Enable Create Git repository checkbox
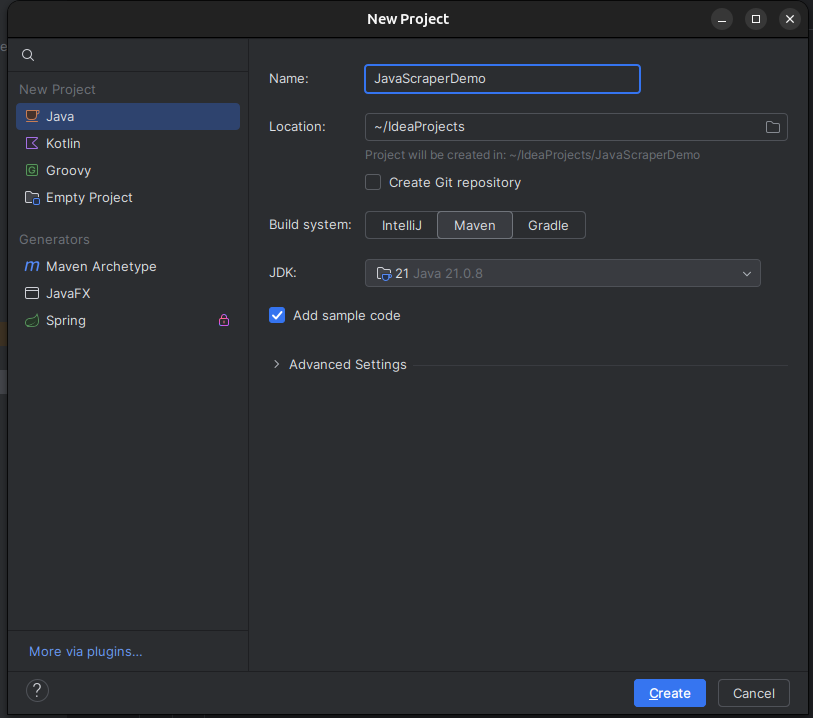 373,182
